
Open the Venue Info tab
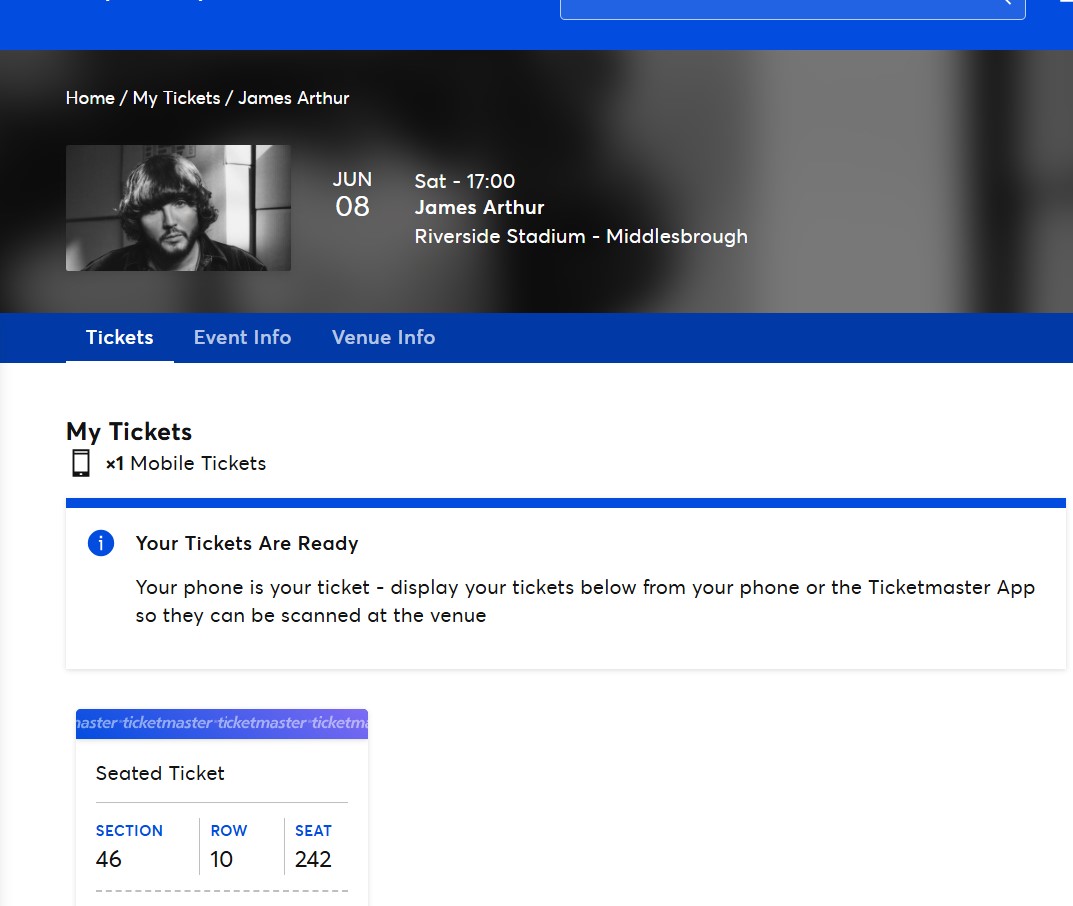pyautogui.click(x=383, y=338)
